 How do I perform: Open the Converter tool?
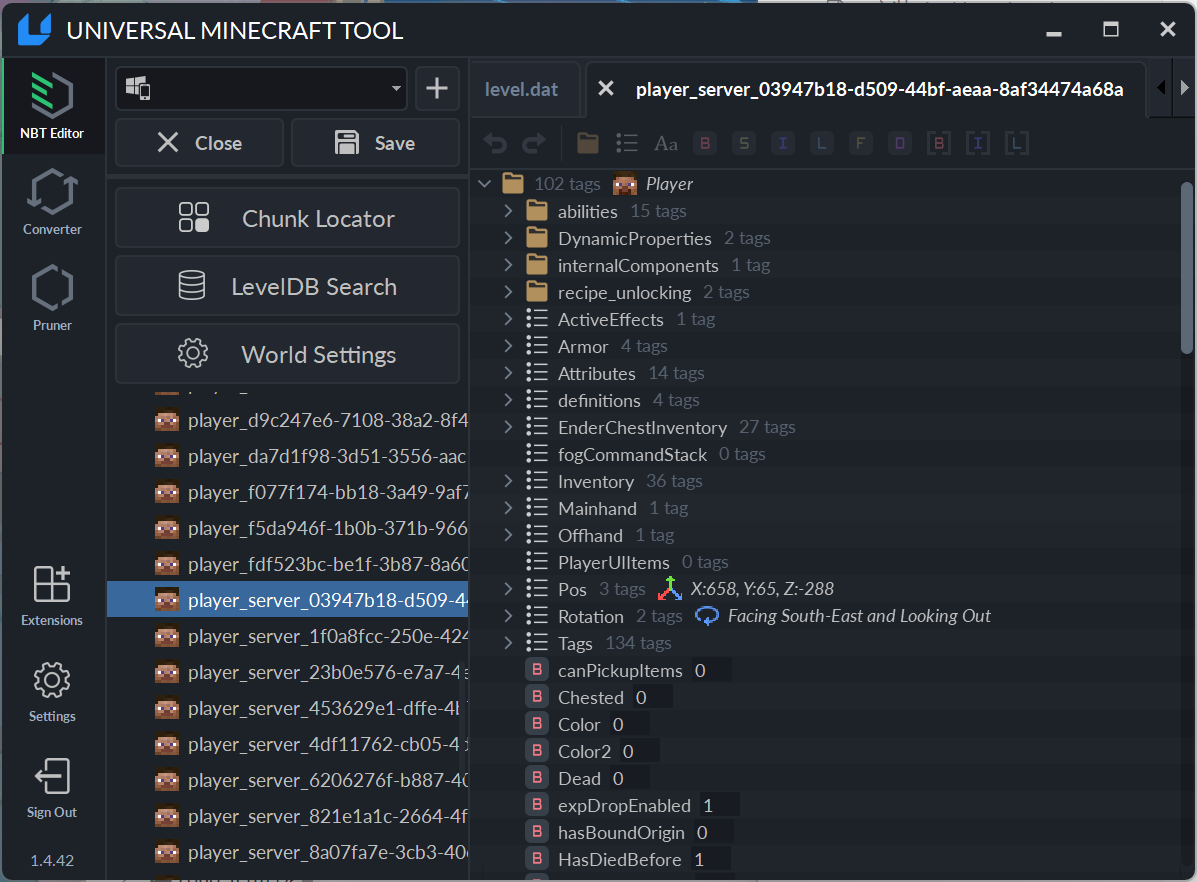(52, 202)
